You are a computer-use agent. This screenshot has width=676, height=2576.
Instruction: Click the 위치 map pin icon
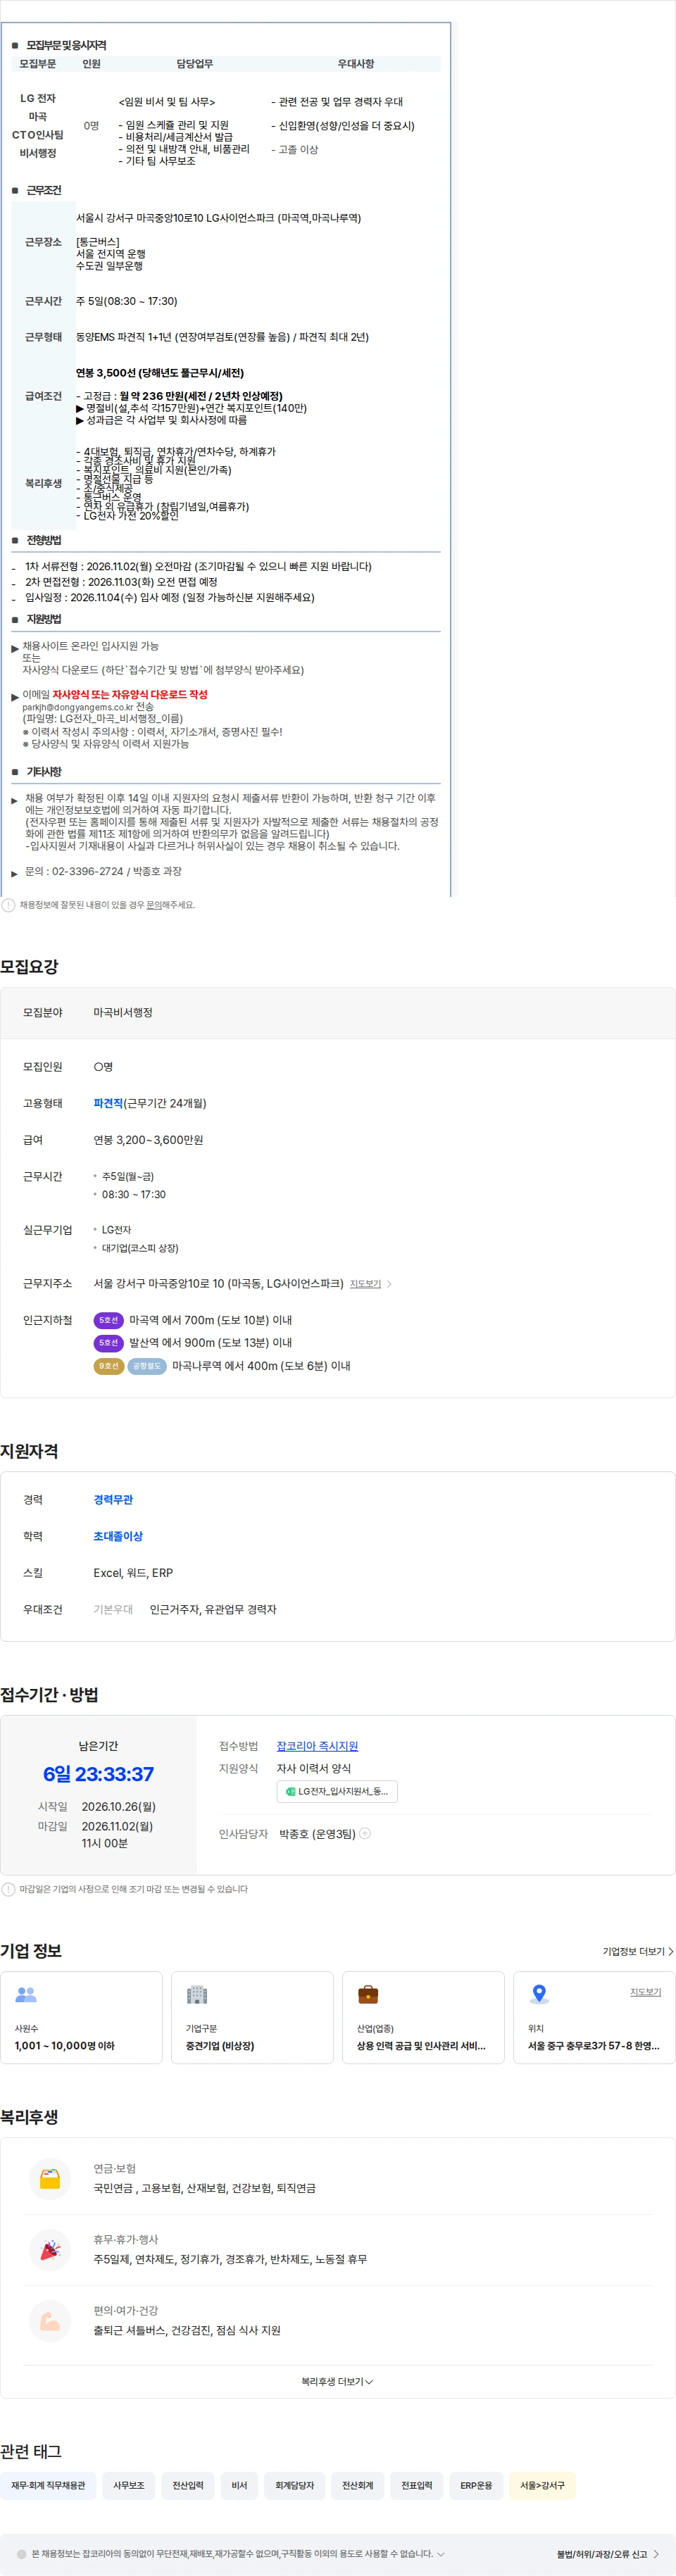point(539,1994)
